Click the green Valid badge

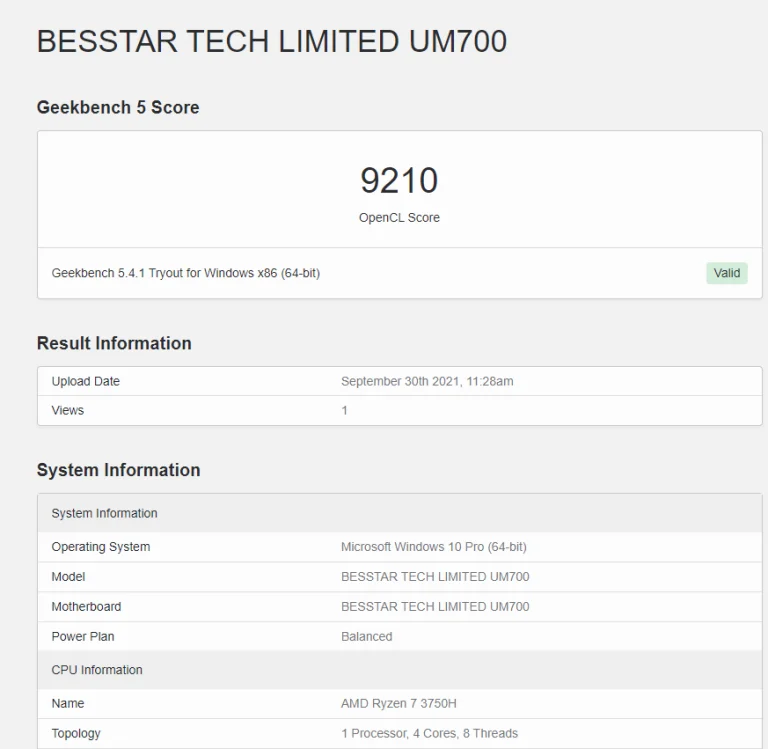(727, 273)
